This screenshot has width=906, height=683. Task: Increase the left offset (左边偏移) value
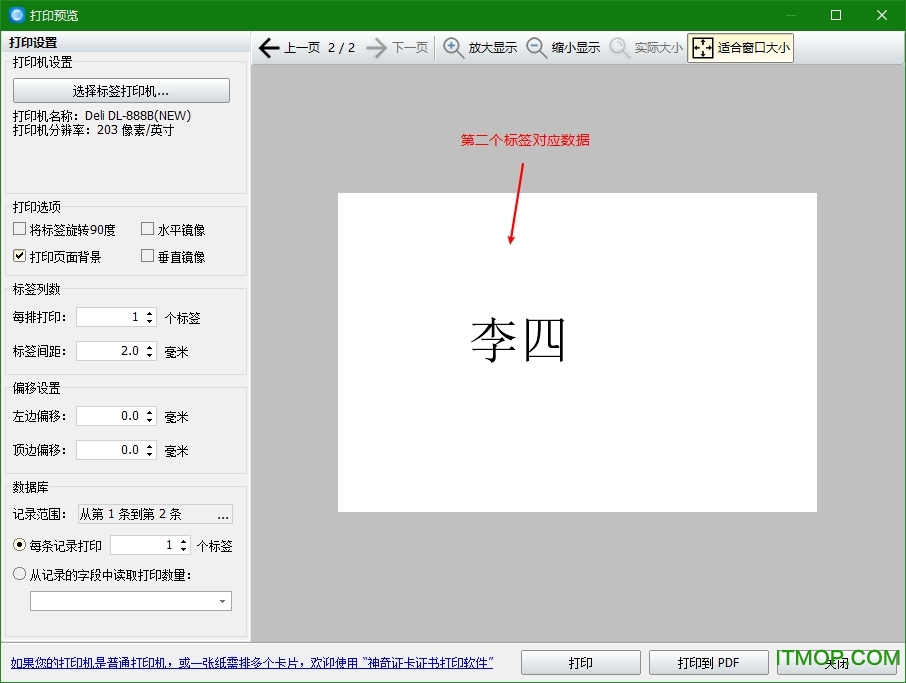pyautogui.click(x=150, y=412)
